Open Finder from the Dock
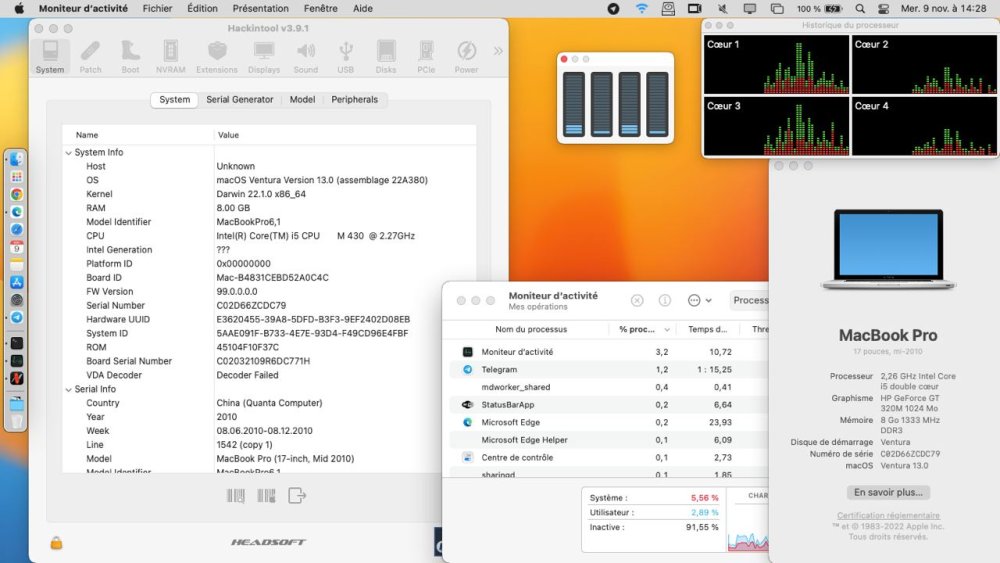This screenshot has height=563, width=1000. [x=17, y=159]
